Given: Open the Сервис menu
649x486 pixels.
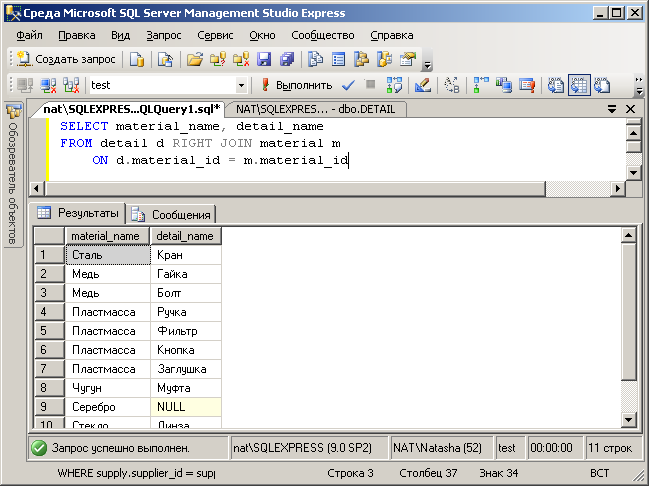Looking at the screenshot, I should click(x=215, y=36).
